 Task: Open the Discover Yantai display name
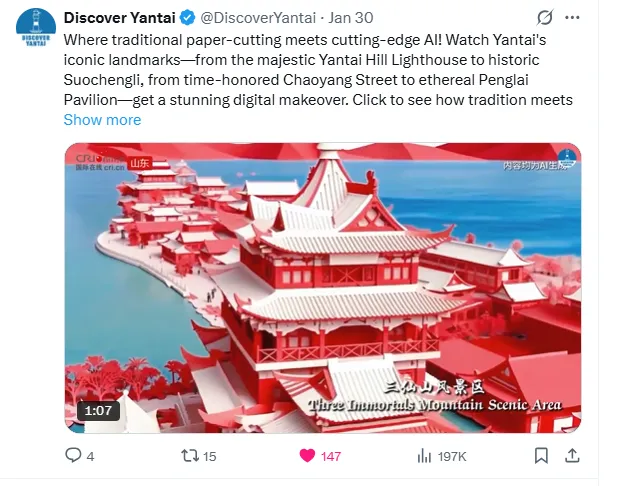pyautogui.click(x=119, y=18)
